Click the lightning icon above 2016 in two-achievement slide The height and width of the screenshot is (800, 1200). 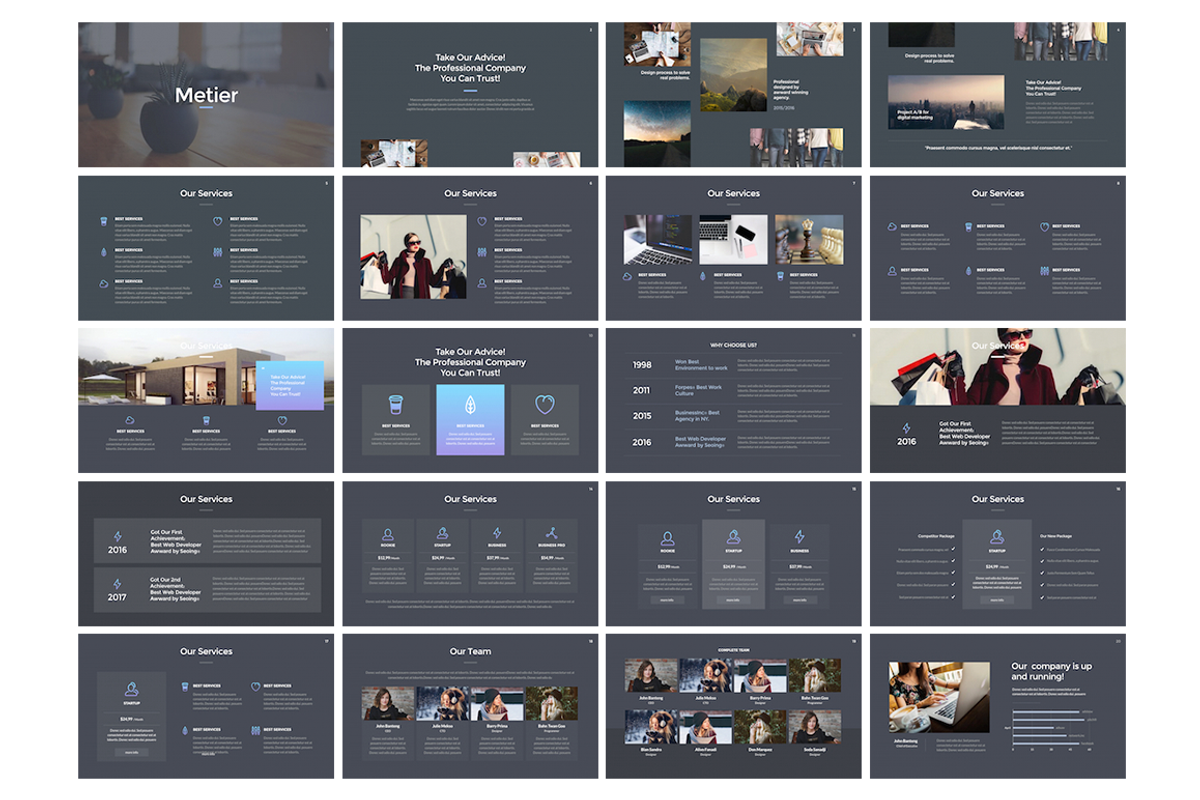click(x=117, y=536)
